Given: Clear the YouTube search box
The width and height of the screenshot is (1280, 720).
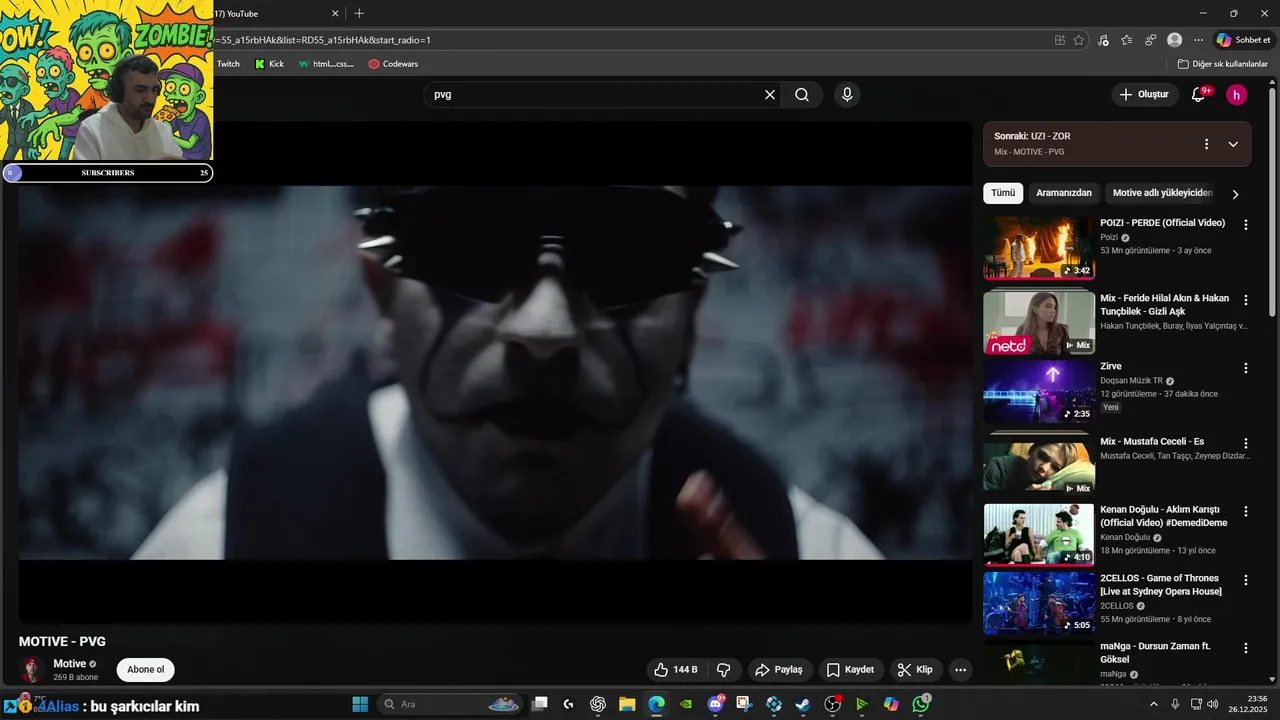Looking at the screenshot, I should coord(770,95).
